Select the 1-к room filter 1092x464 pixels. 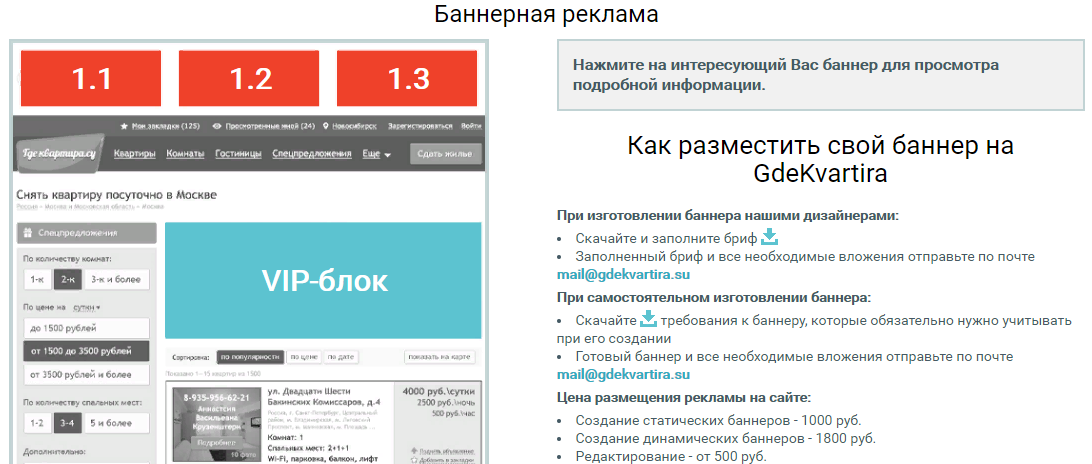37,280
